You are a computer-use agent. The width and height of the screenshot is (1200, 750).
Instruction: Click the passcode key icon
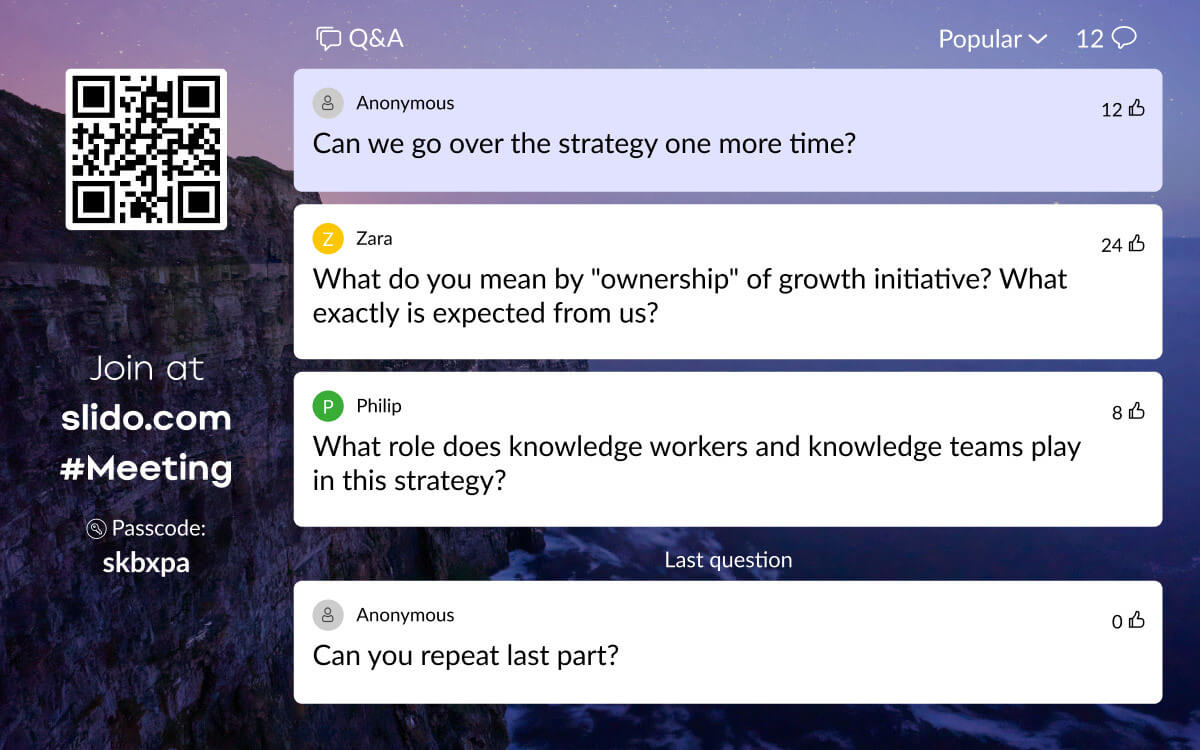coord(97,529)
